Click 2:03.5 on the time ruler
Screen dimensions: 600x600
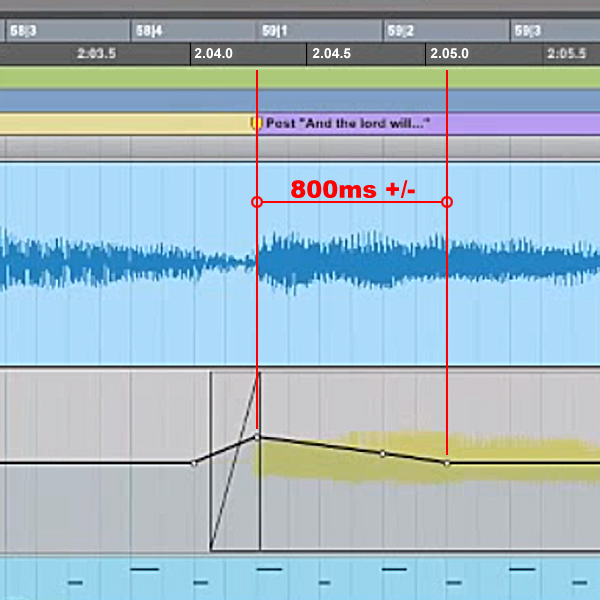pos(96,53)
